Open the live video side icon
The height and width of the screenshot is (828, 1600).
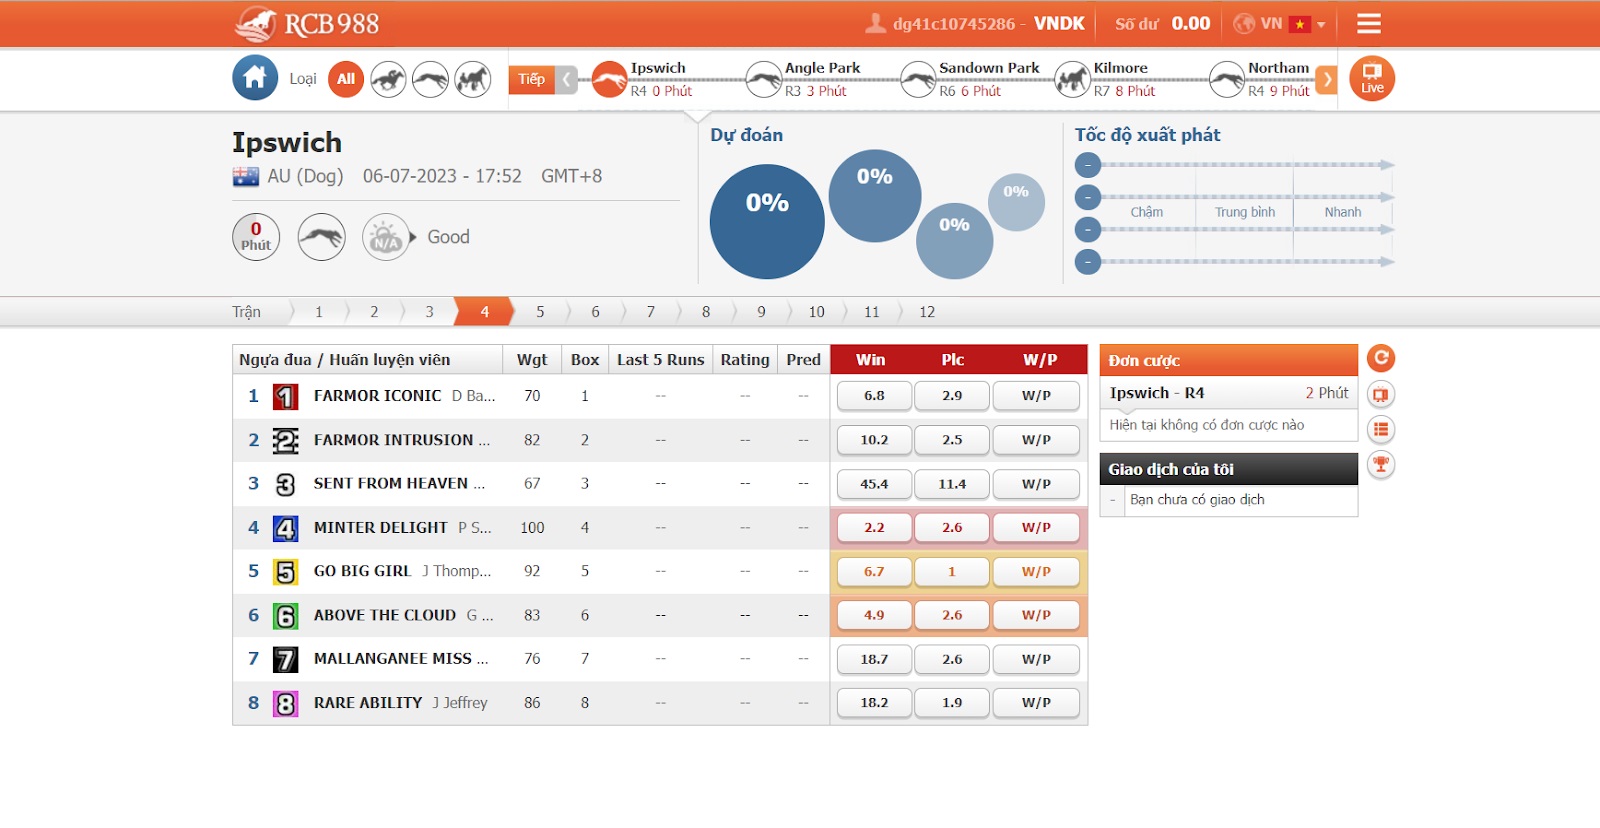pyautogui.click(x=1381, y=394)
